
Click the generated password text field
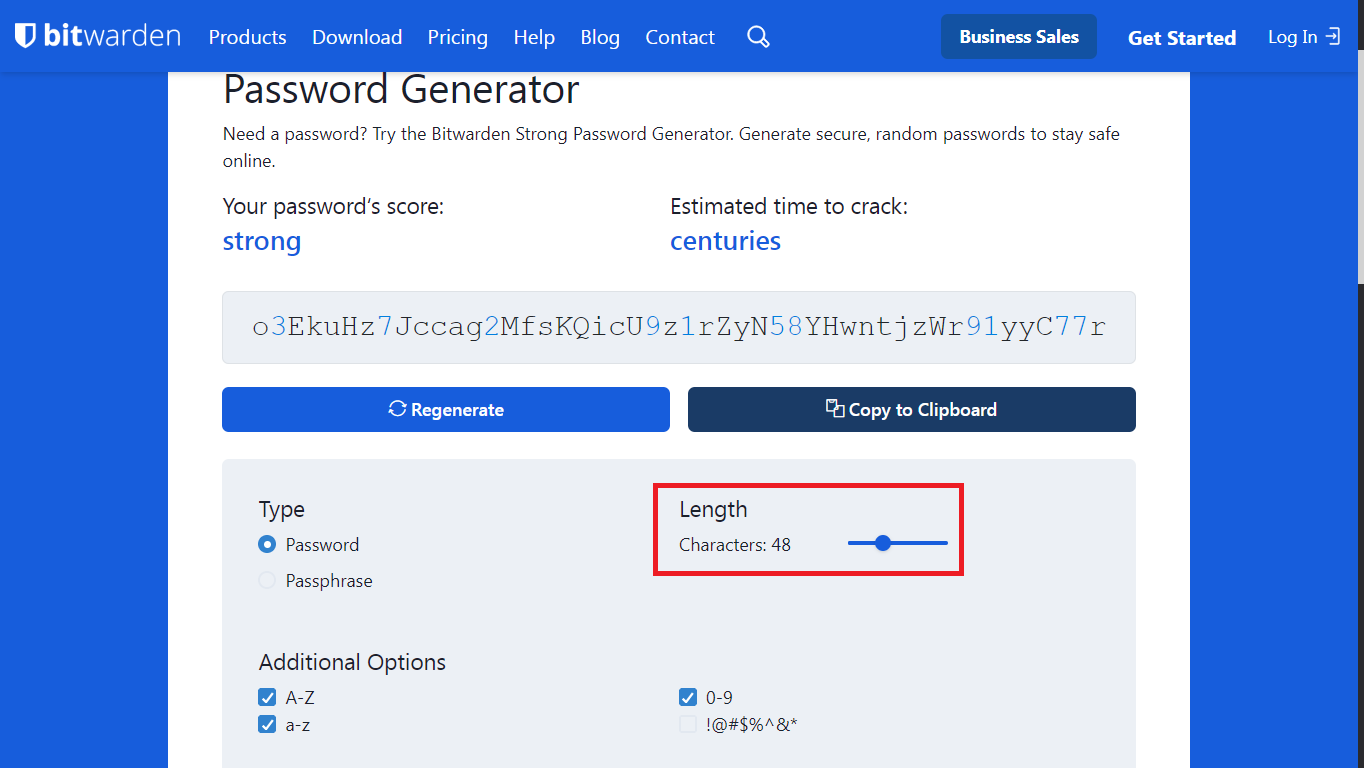679,327
